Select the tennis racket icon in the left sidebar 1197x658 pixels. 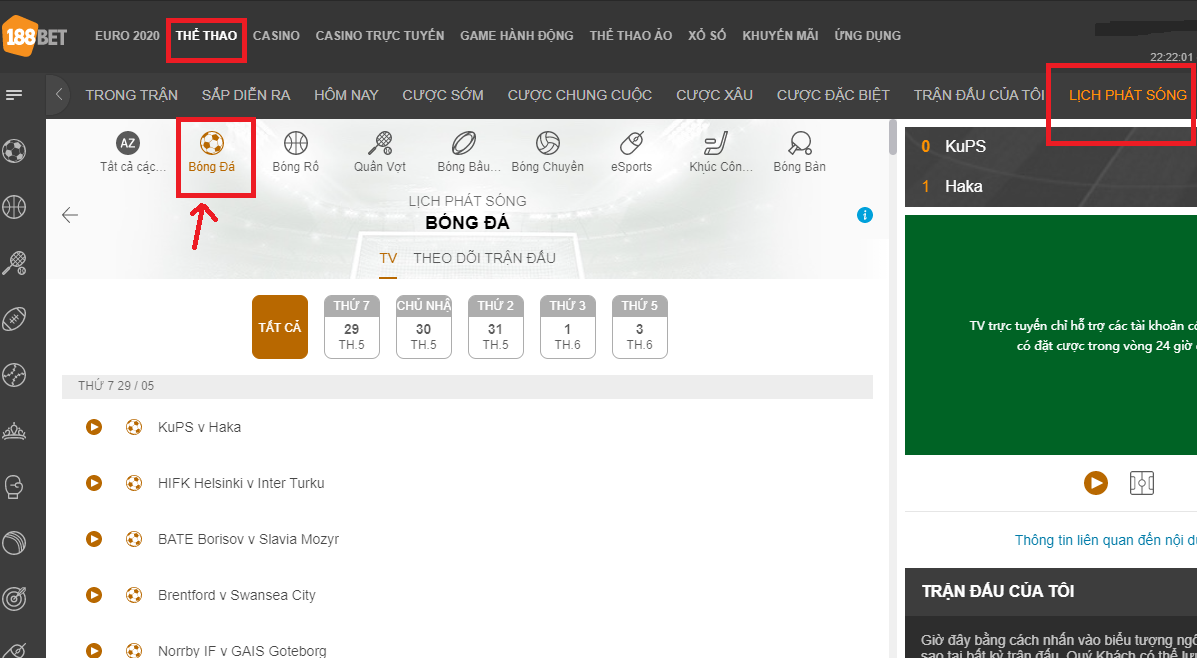(15, 263)
